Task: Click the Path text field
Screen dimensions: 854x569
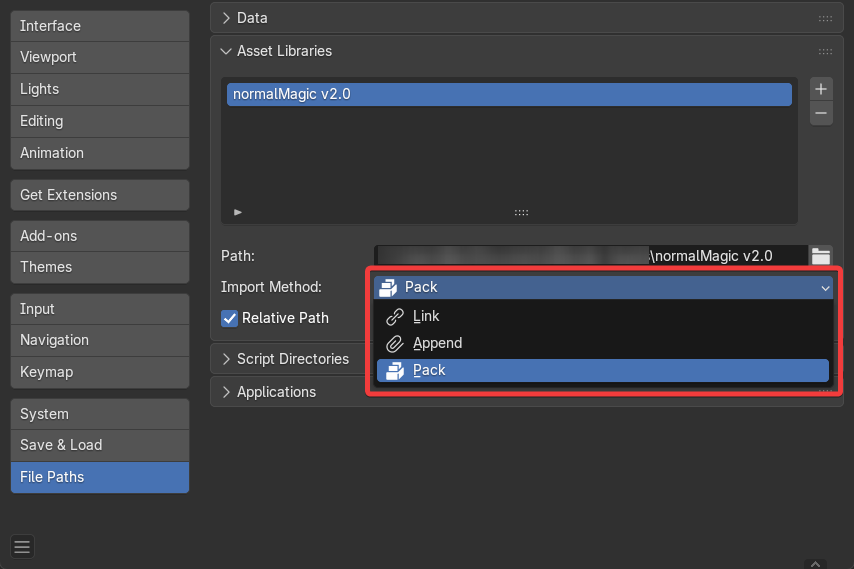Action: [590, 256]
